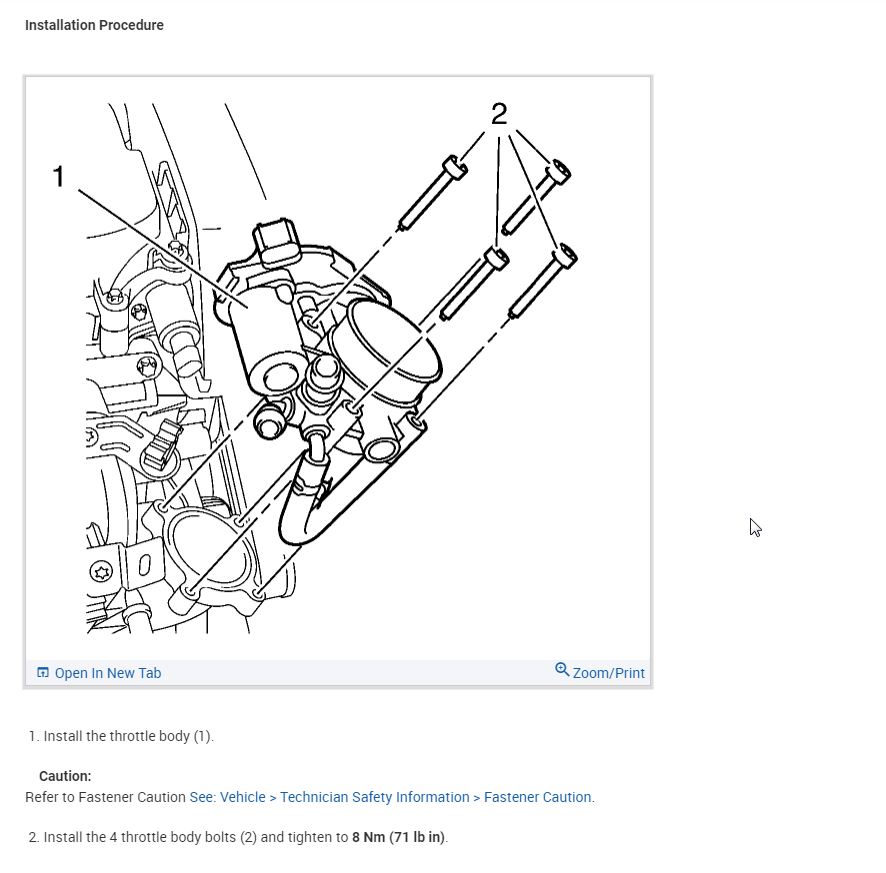Screen dimensions: 886x873
Task: Follow the Fastener Caution safety information link
Action: pos(392,797)
